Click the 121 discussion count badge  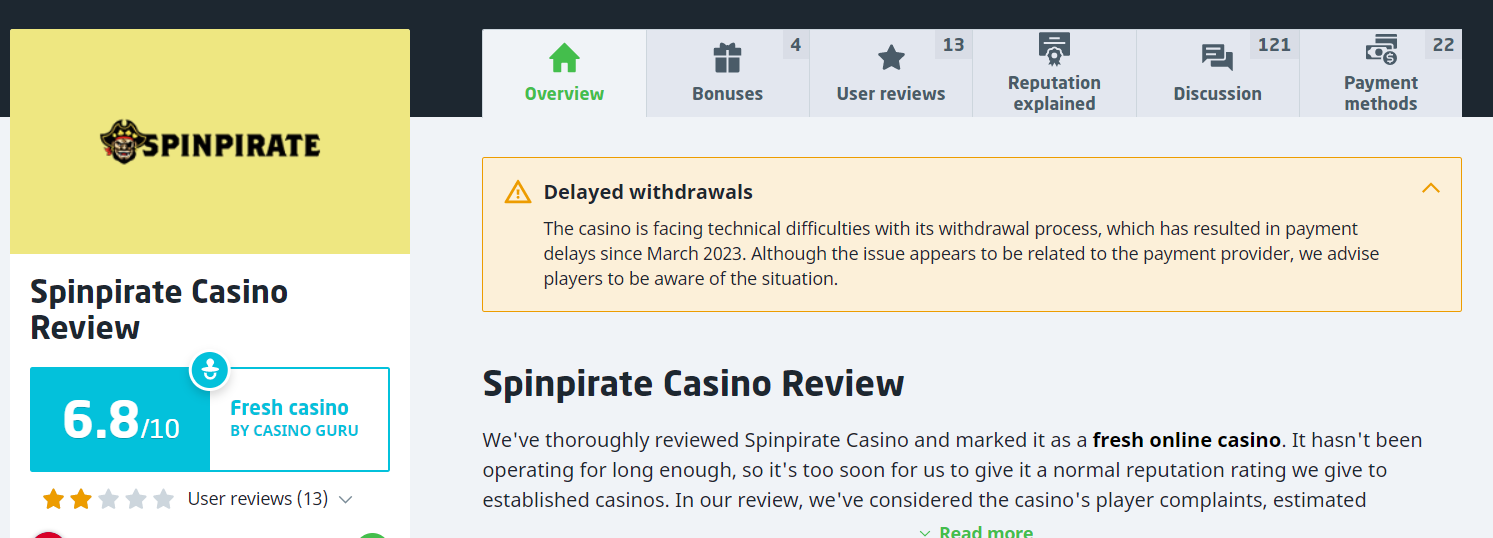tap(1274, 45)
